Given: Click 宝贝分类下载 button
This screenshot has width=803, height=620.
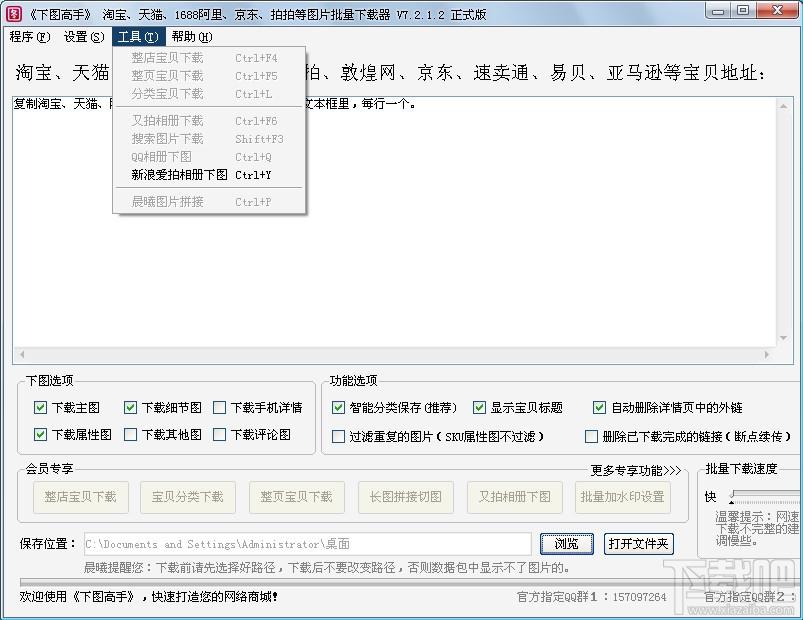Looking at the screenshot, I should pyautogui.click(x=187, y=497).
